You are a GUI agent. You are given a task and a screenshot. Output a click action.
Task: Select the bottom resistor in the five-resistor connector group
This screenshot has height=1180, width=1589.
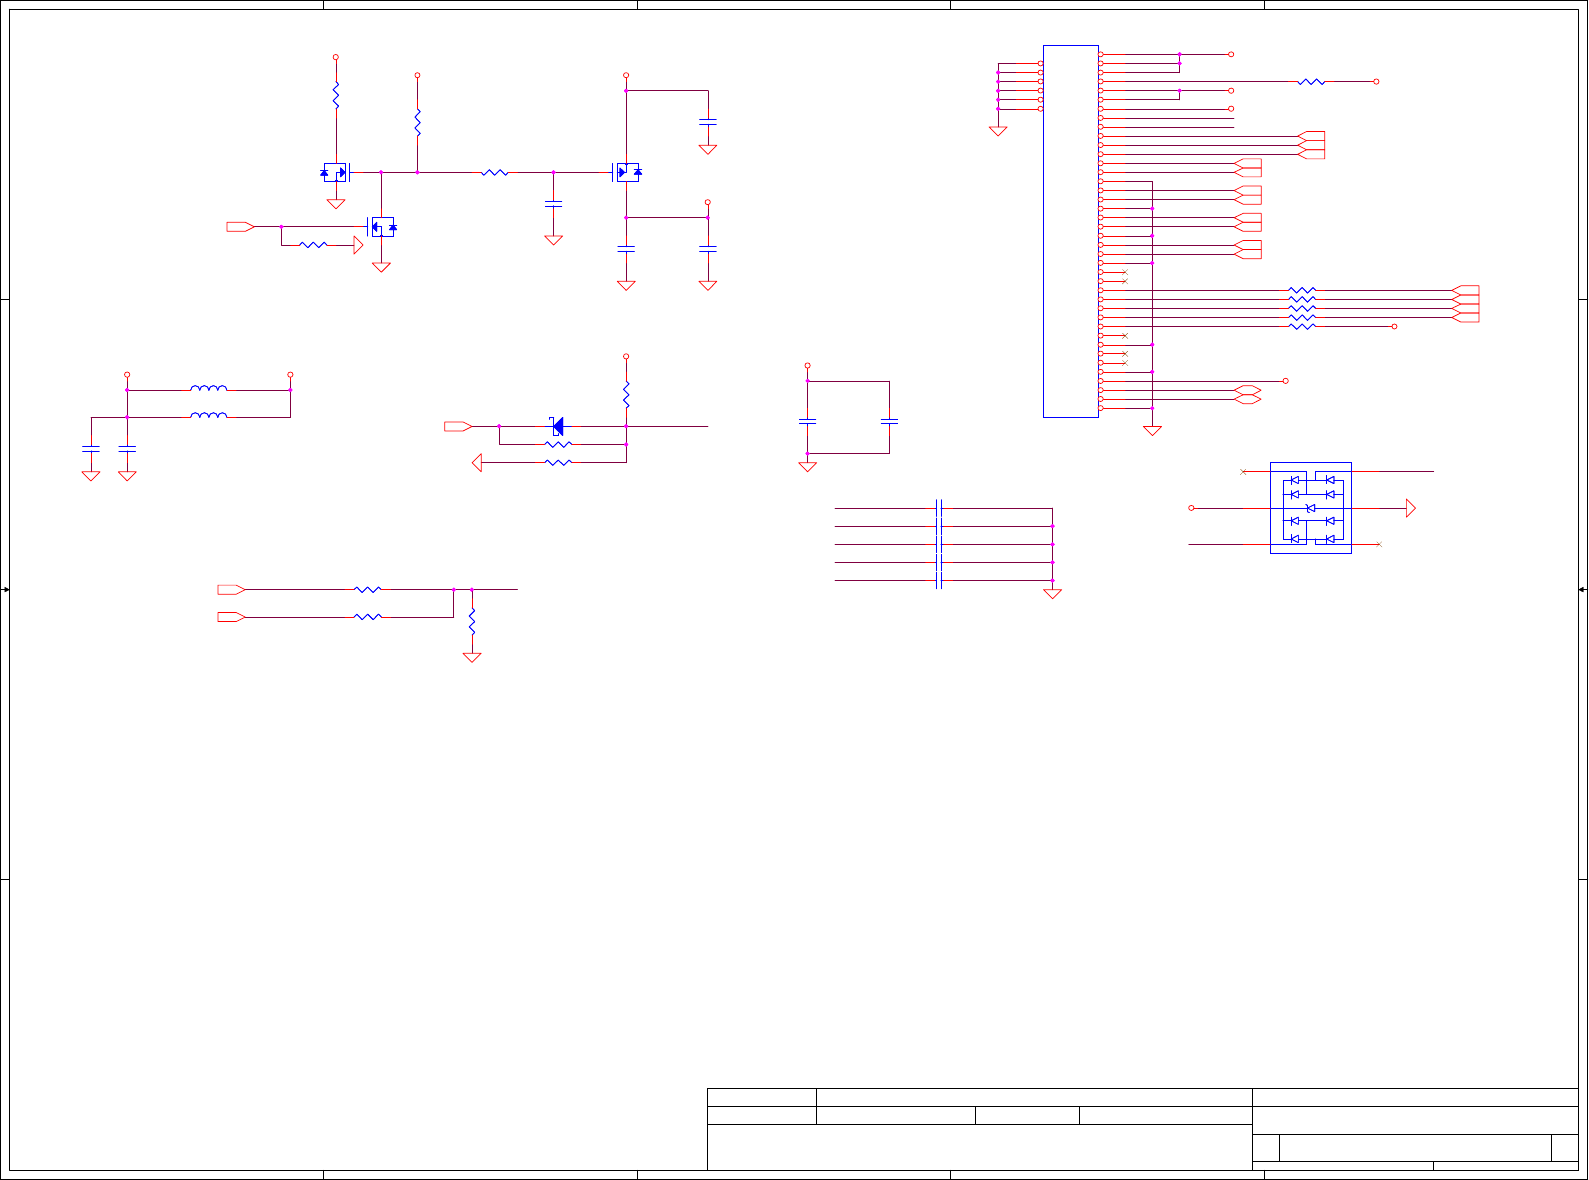coord(1302,326)
